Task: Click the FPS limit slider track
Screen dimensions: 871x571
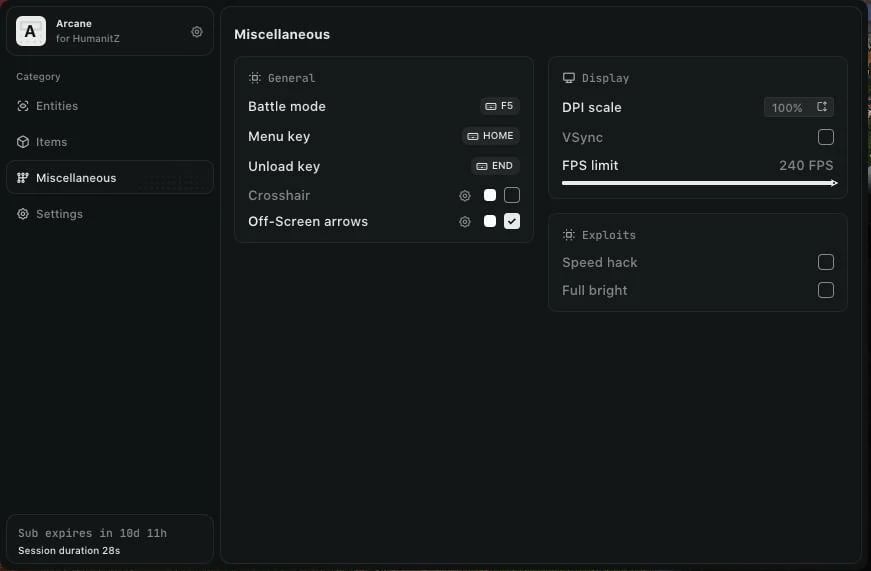Action: 698,183
